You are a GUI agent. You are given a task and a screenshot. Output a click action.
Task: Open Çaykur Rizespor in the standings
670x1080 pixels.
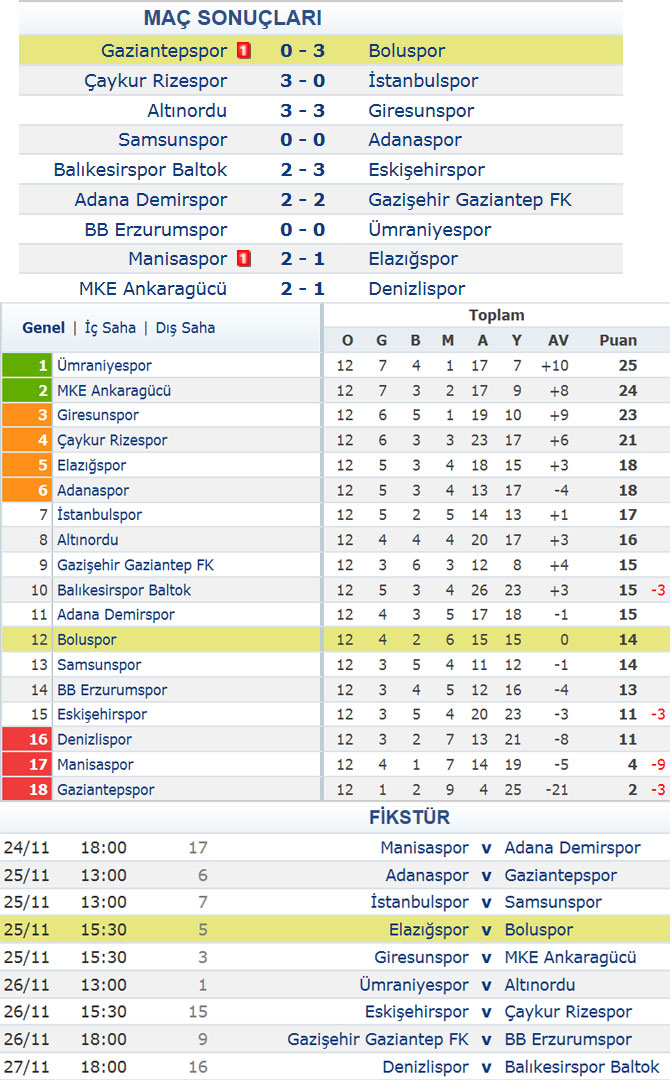112,440
